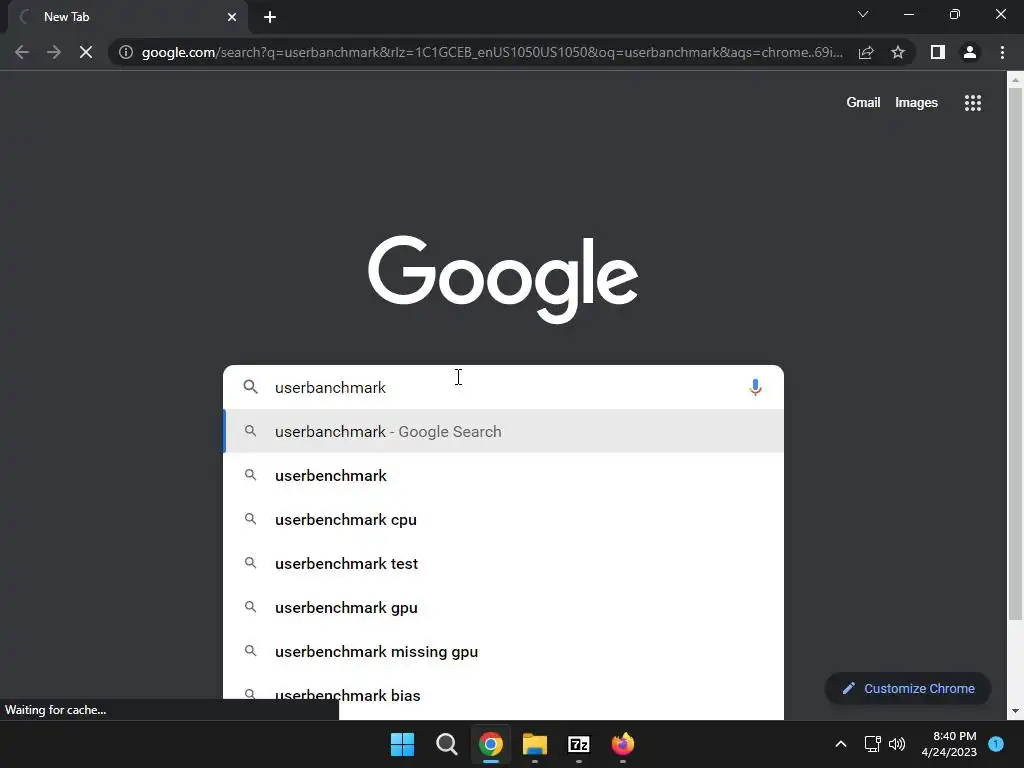The height and width of the screenshot is (768, 1024).
Task: Go forward to the next page
Action: click(54, 52)
